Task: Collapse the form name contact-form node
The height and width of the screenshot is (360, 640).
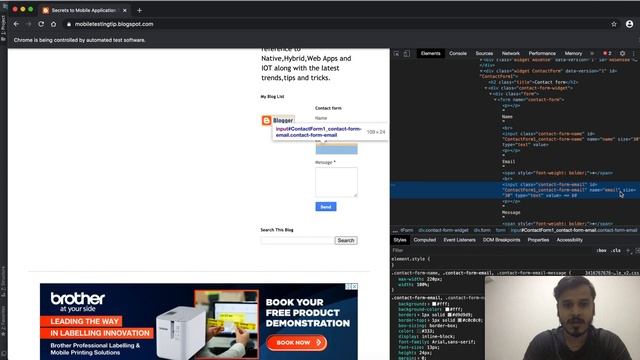Action: (496, 99)
